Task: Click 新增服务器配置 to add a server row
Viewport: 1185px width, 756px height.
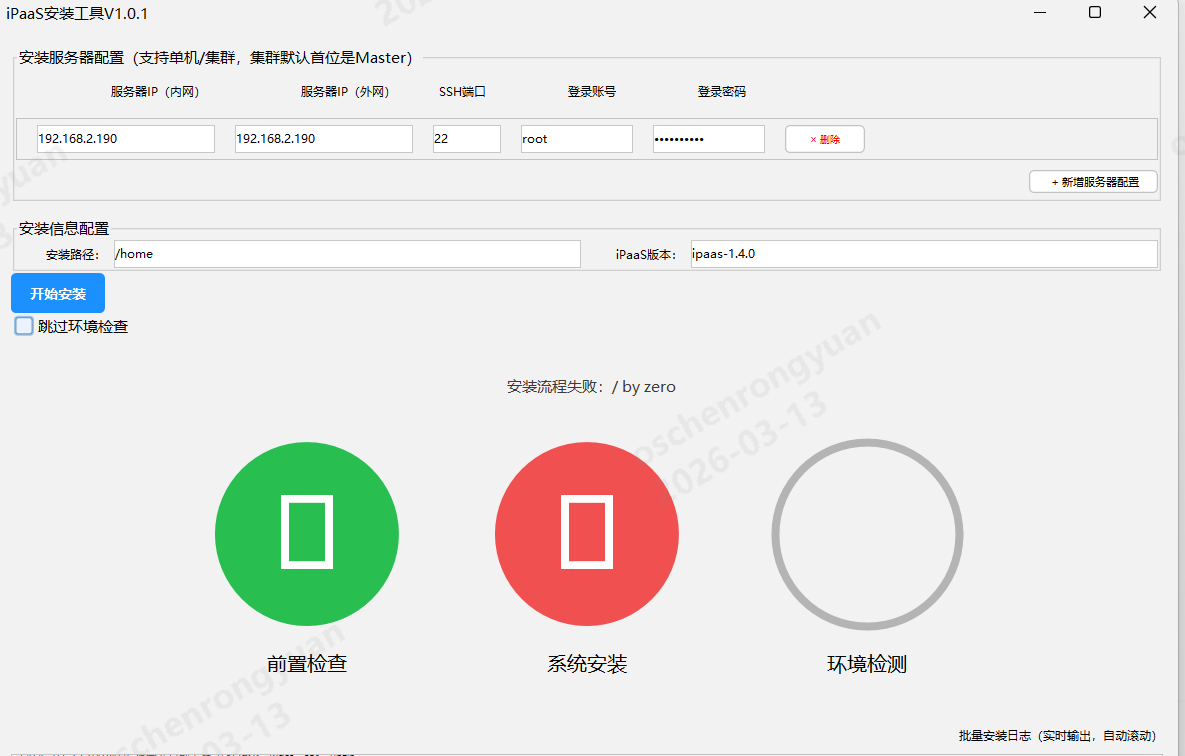Action: pyautogui.click(x=1093, y=181)
